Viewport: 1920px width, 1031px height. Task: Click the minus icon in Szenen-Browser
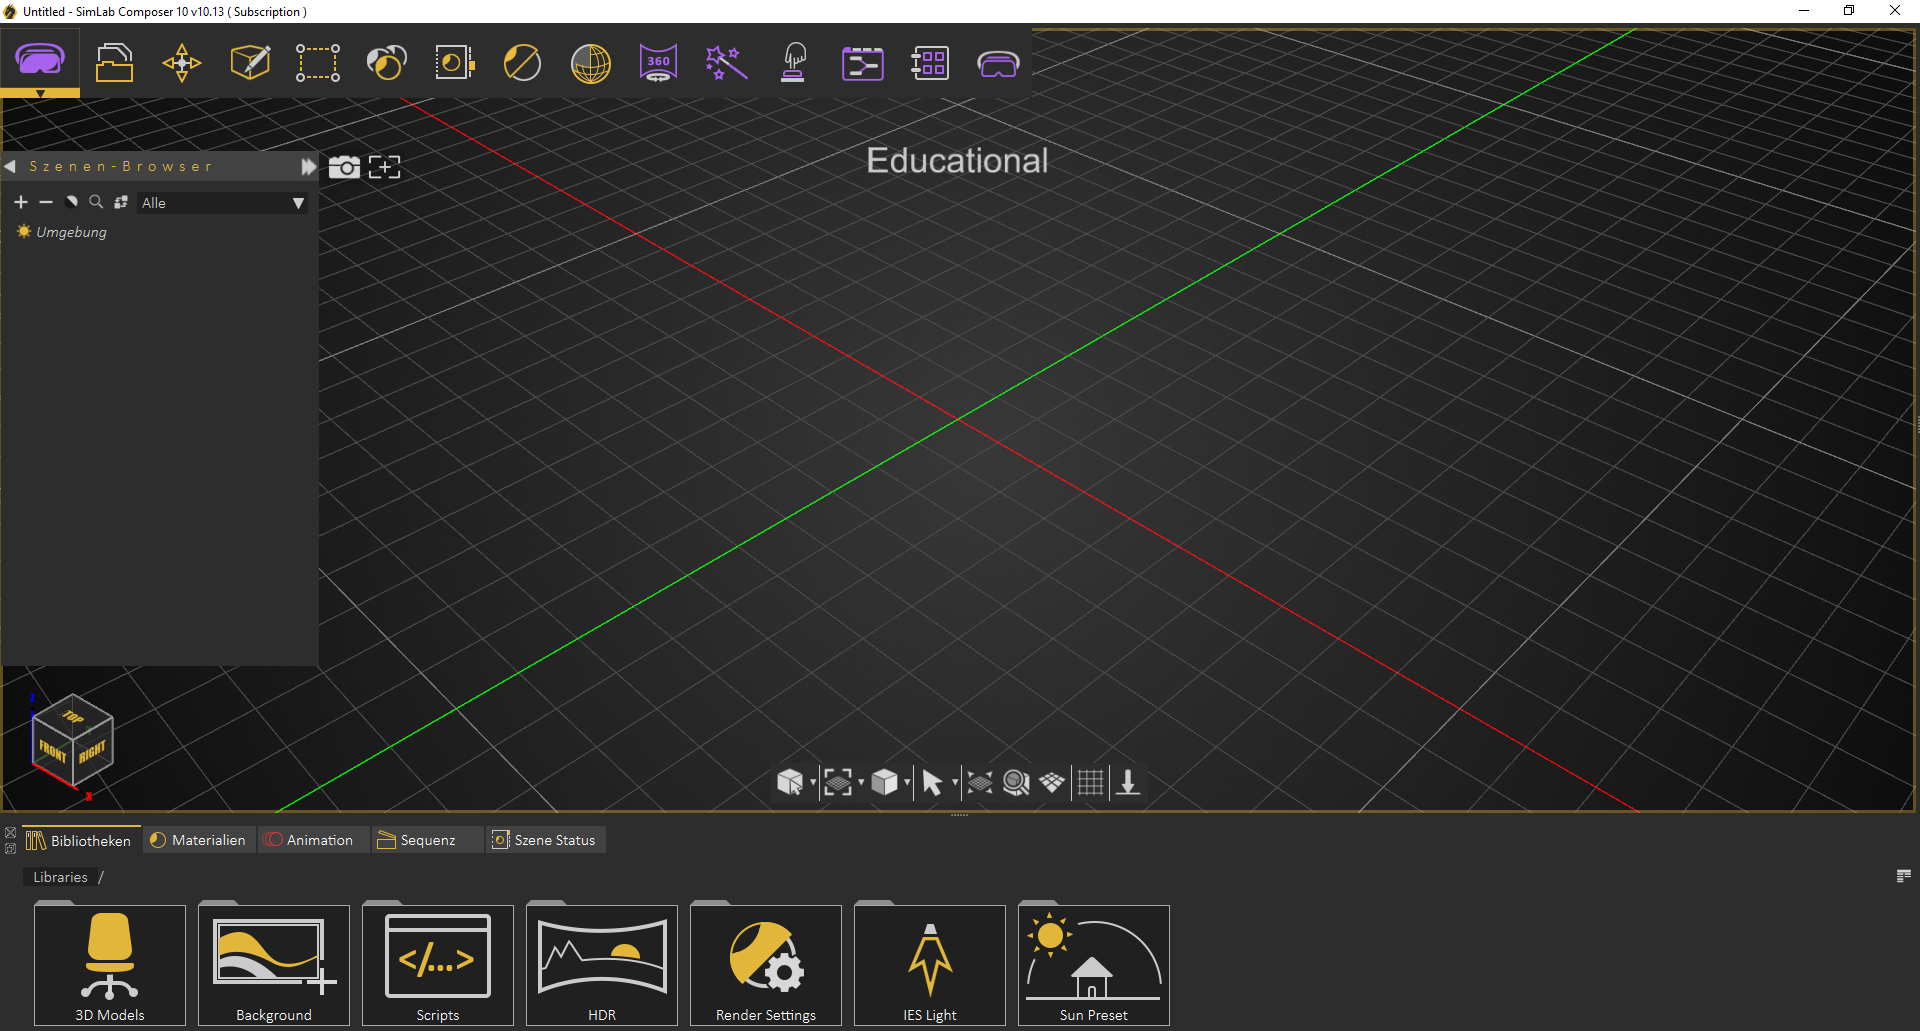(x=46, y=202)
